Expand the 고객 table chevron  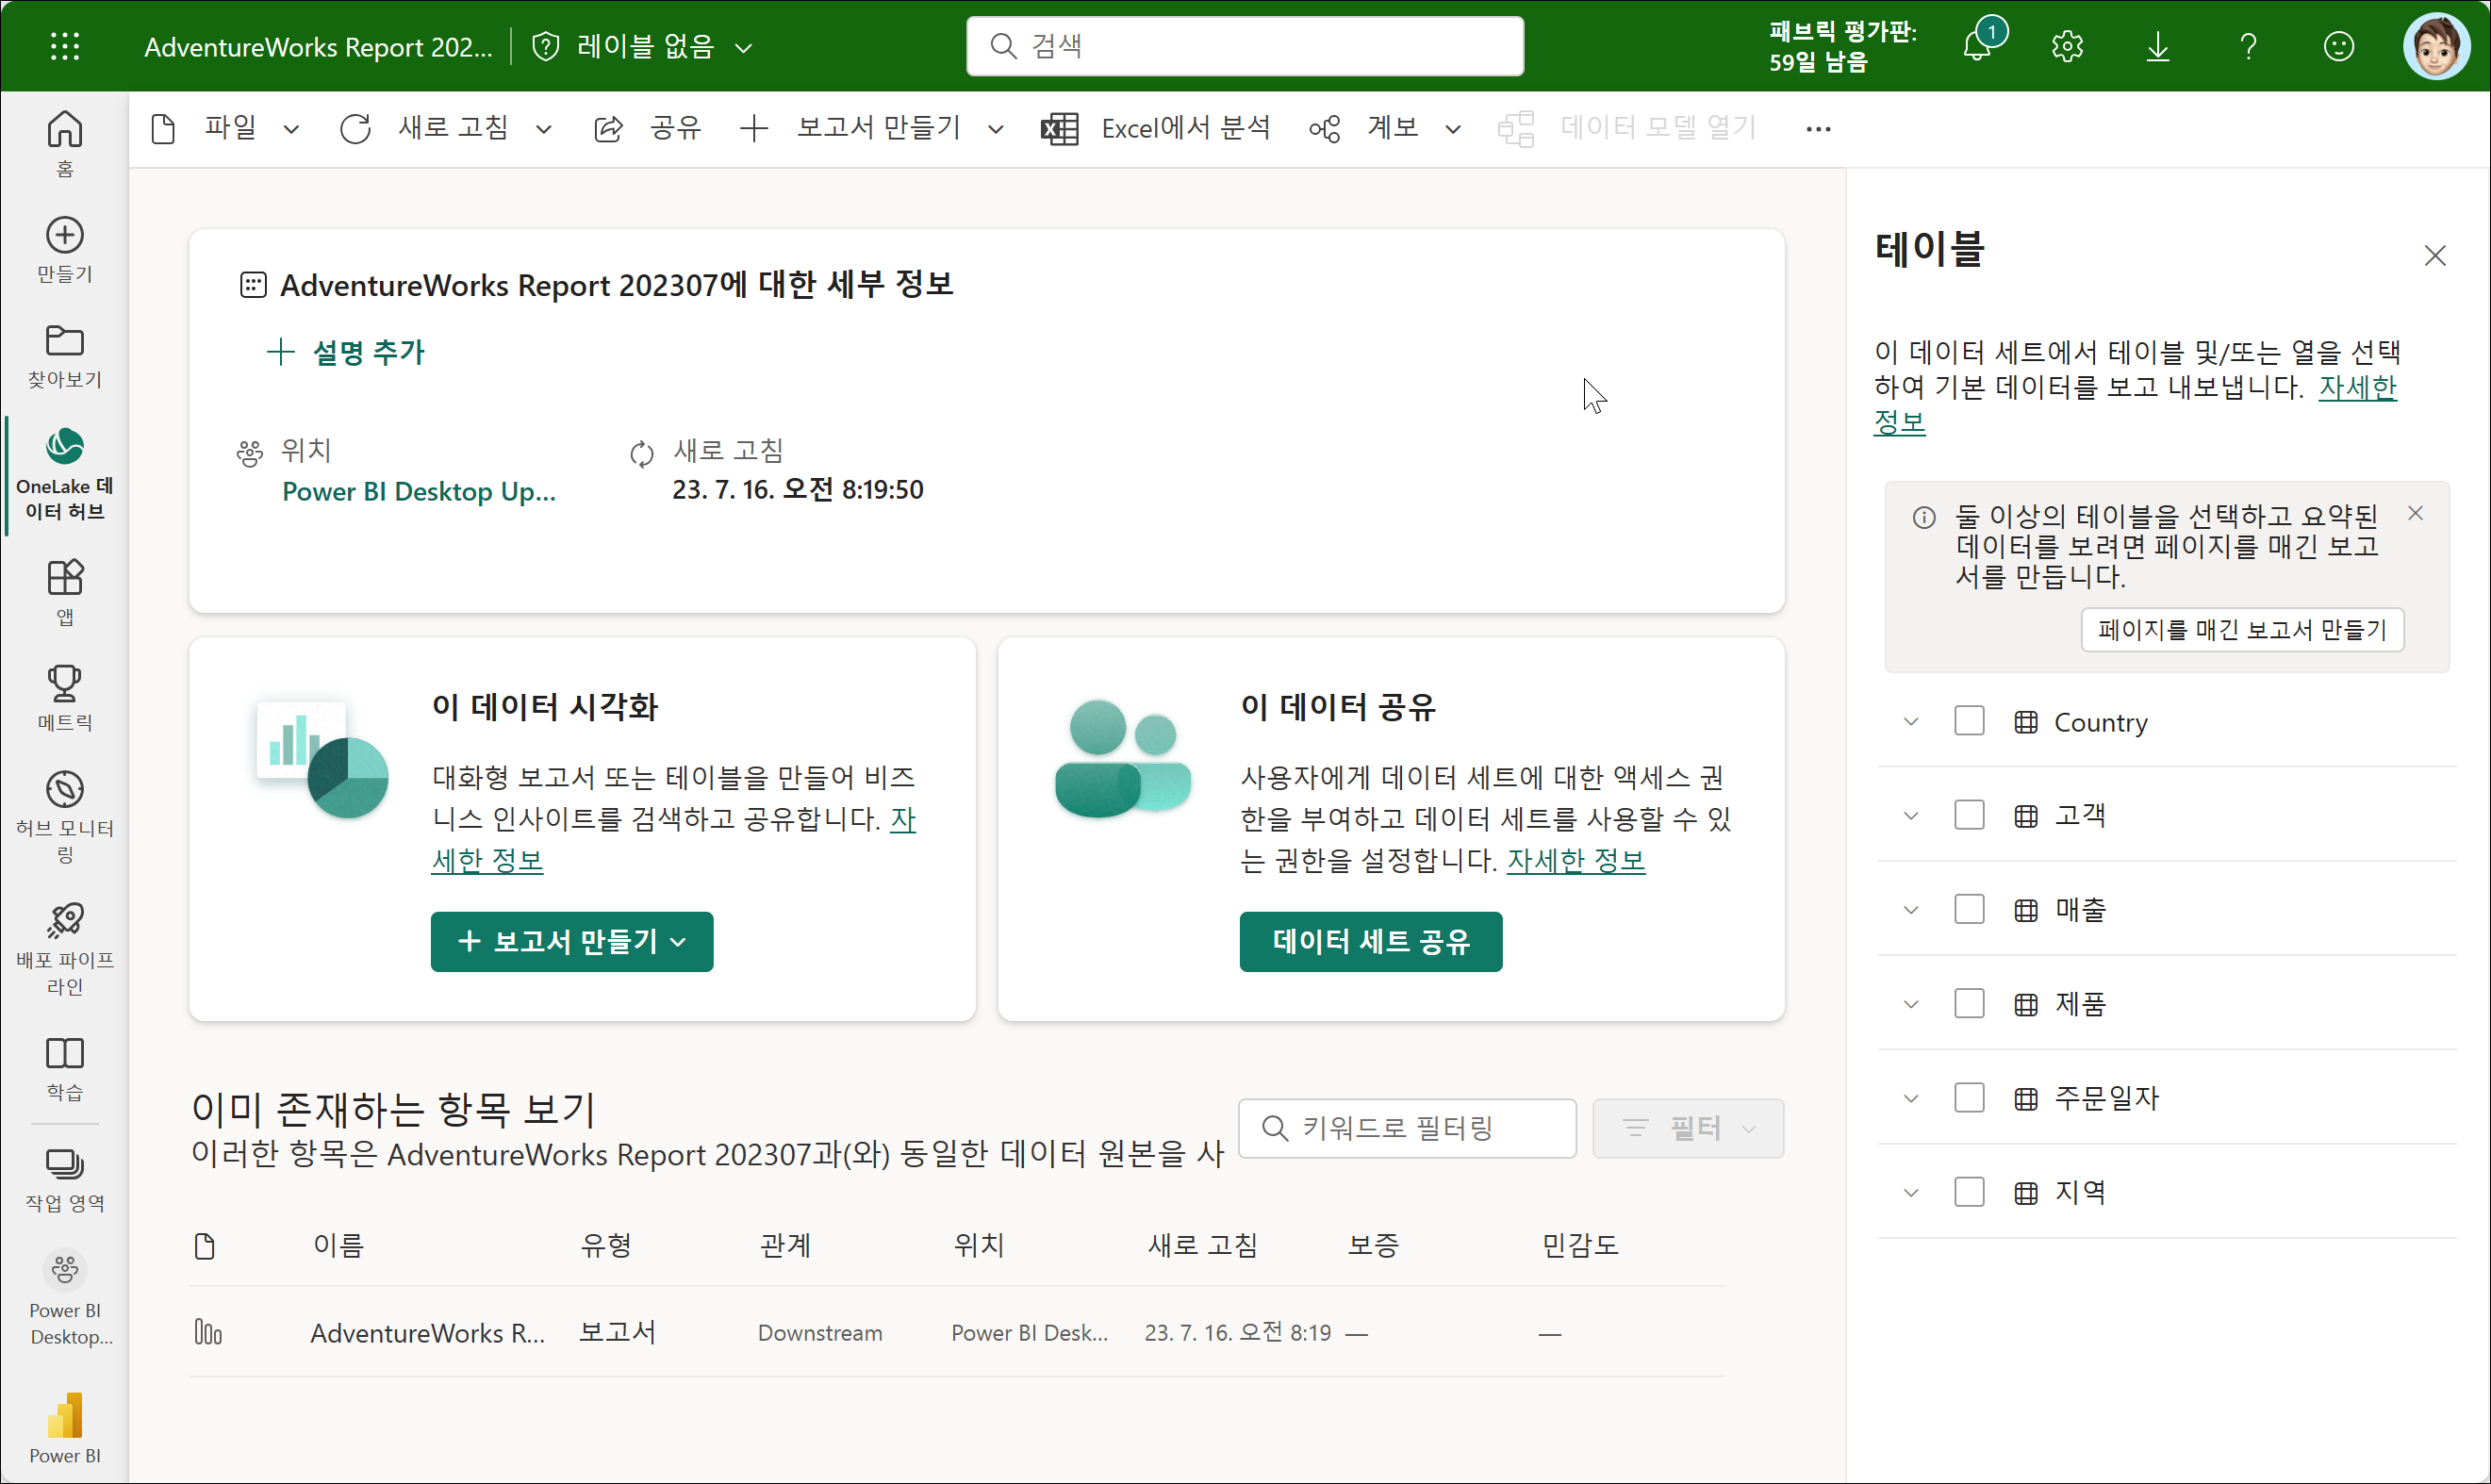[x=1911, y=815]
